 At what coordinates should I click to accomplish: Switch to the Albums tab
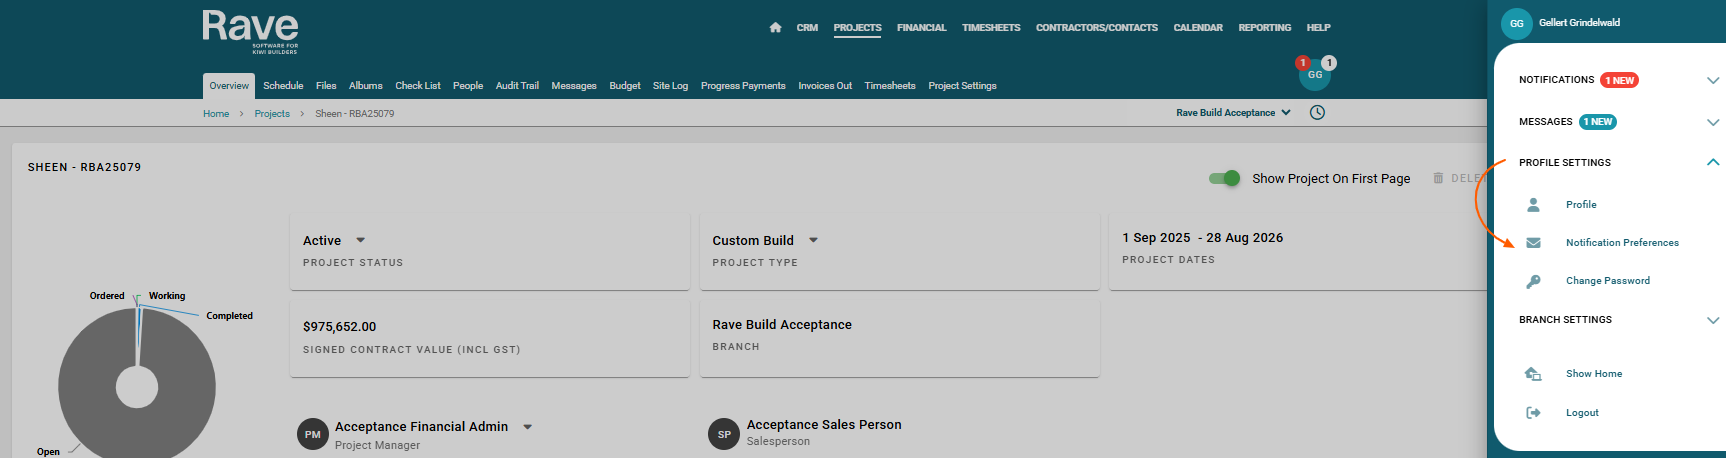click(366, 86)
